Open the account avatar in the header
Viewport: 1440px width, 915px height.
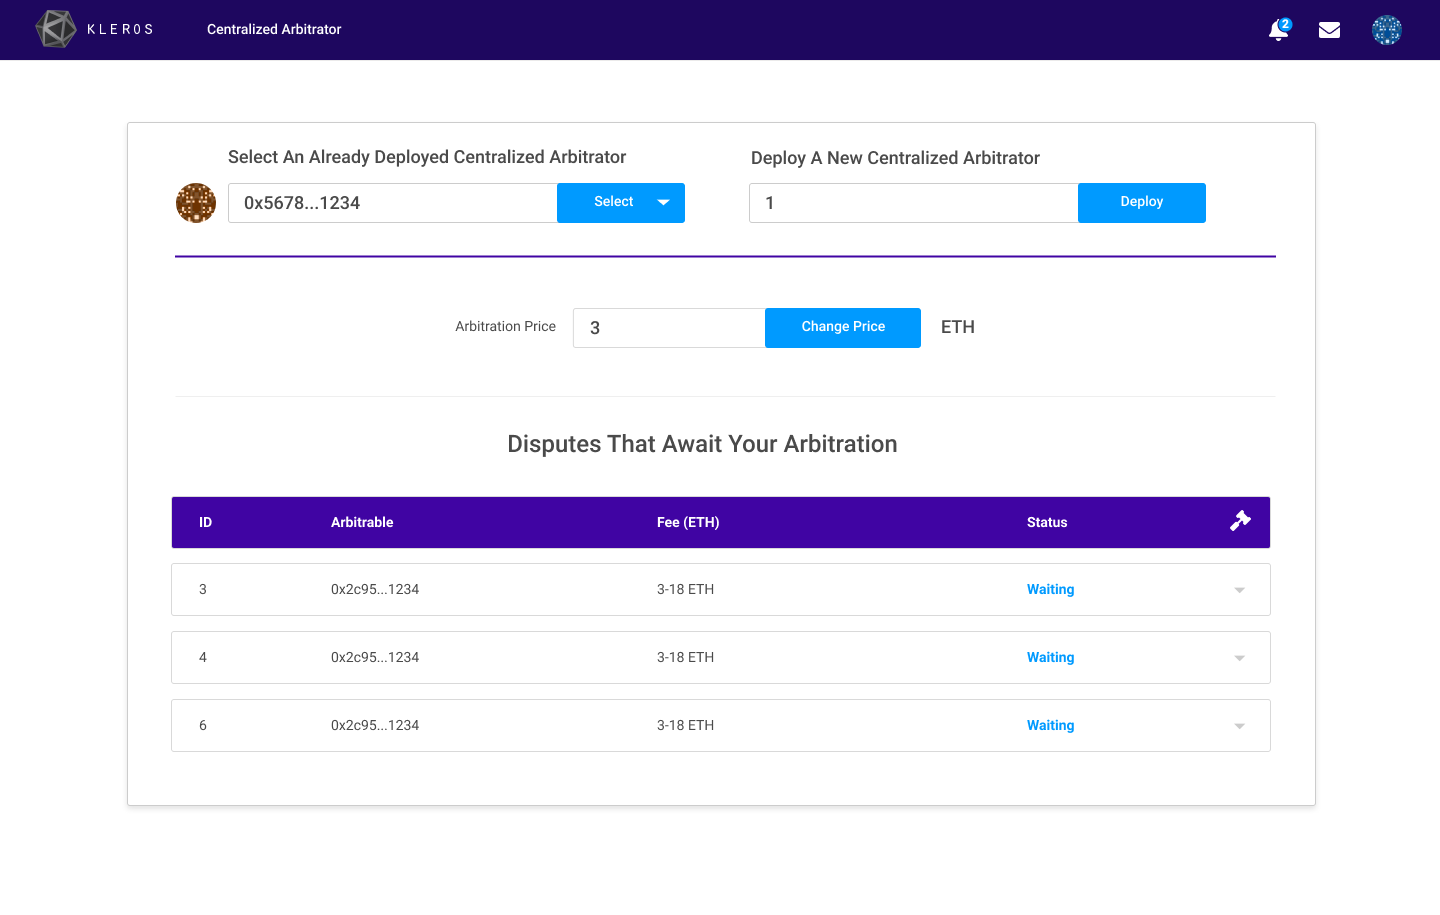[x=1387, y=30]
